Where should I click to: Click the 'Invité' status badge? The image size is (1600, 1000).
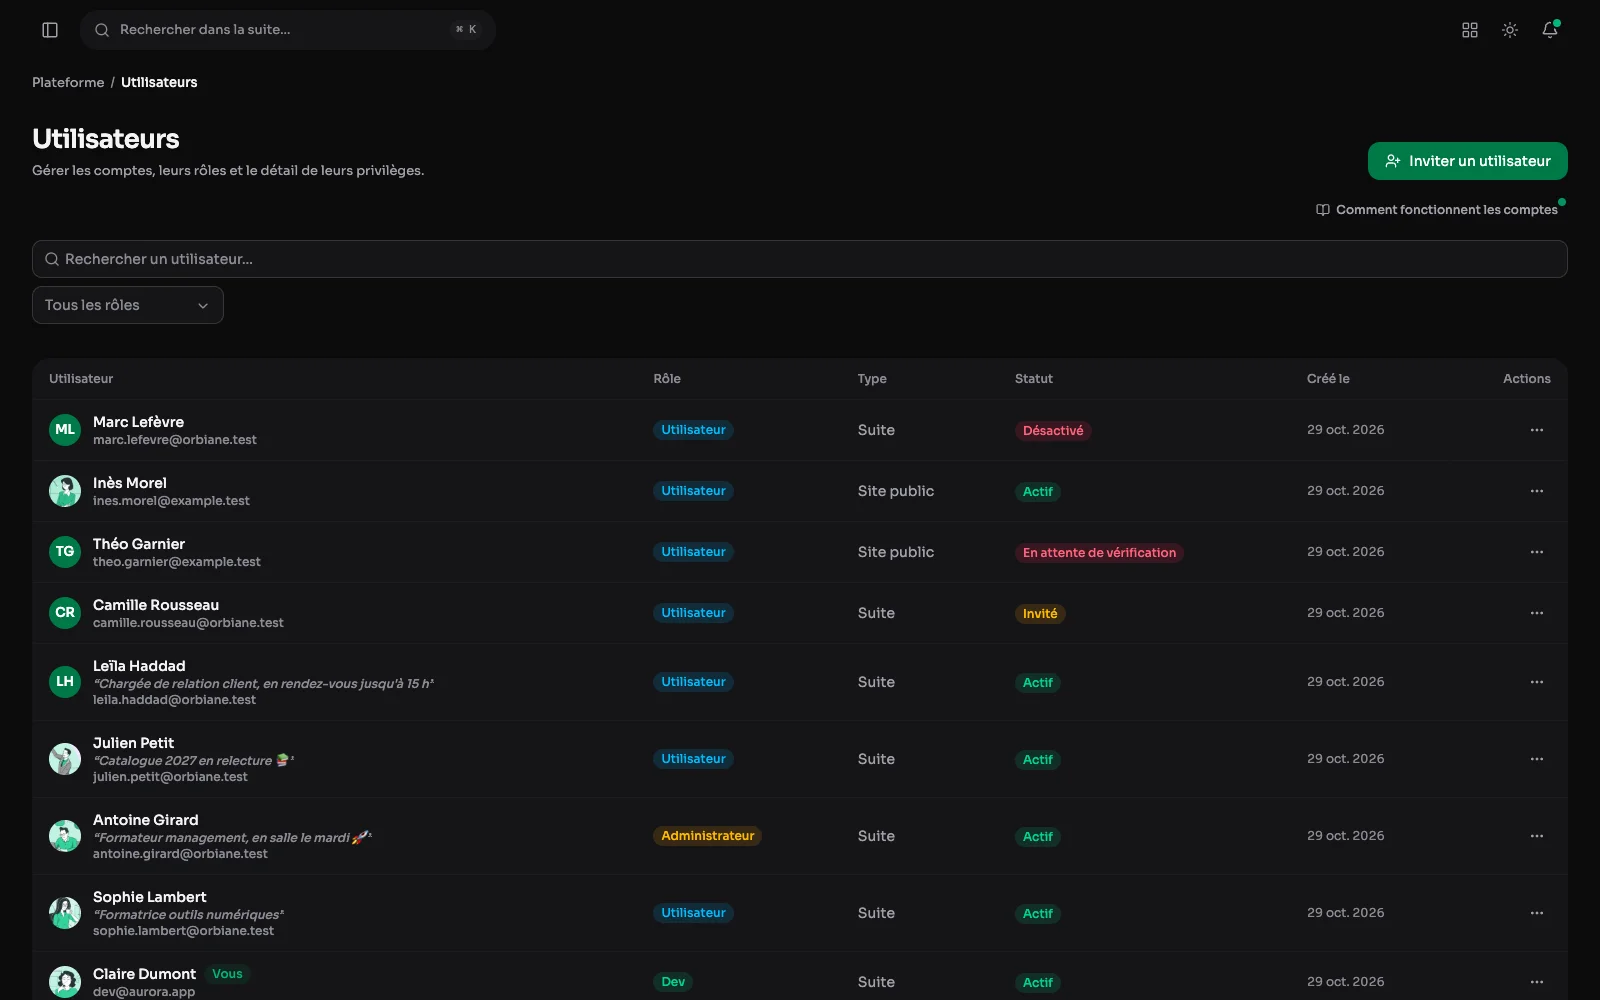point(1040,614)
